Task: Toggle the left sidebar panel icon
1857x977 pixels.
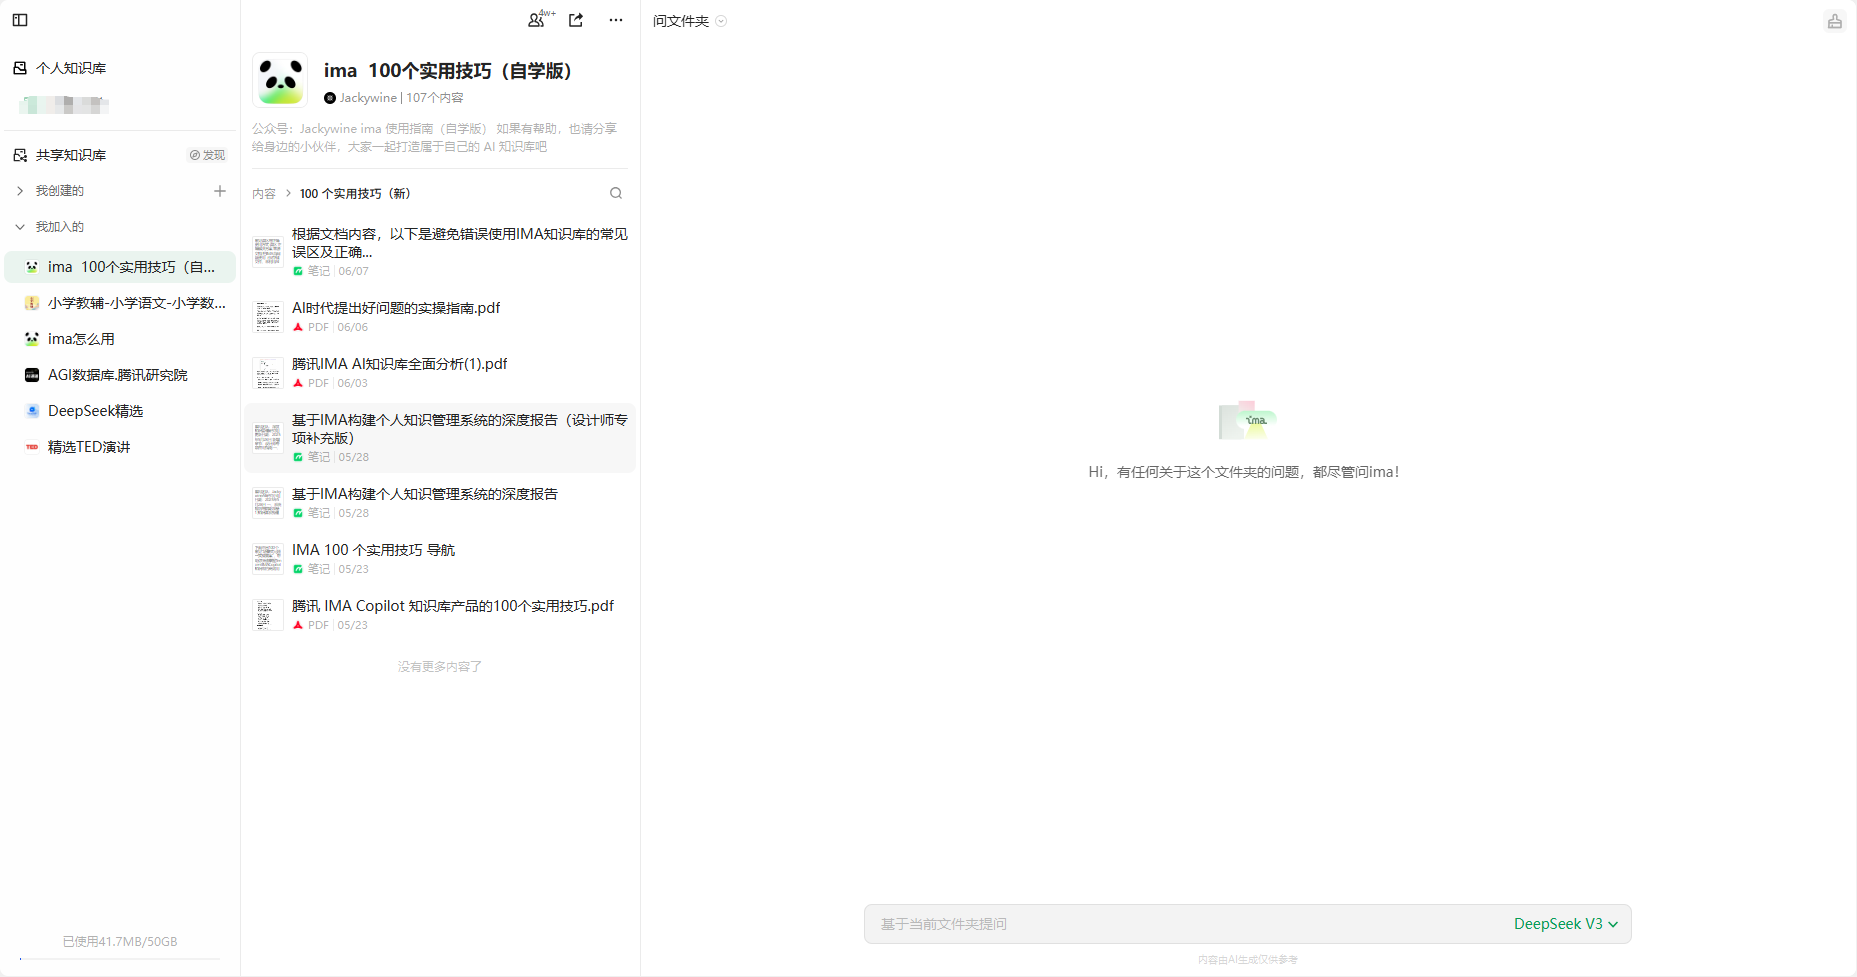Action: point(20,20)
